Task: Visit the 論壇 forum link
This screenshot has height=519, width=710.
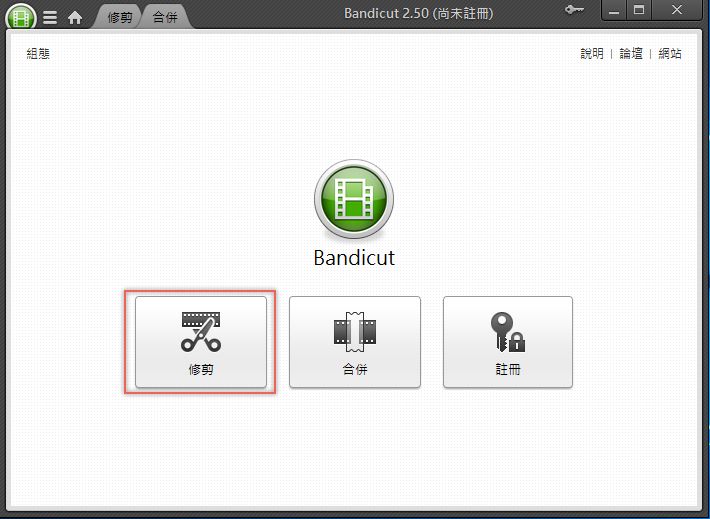Action: (631, 53)
